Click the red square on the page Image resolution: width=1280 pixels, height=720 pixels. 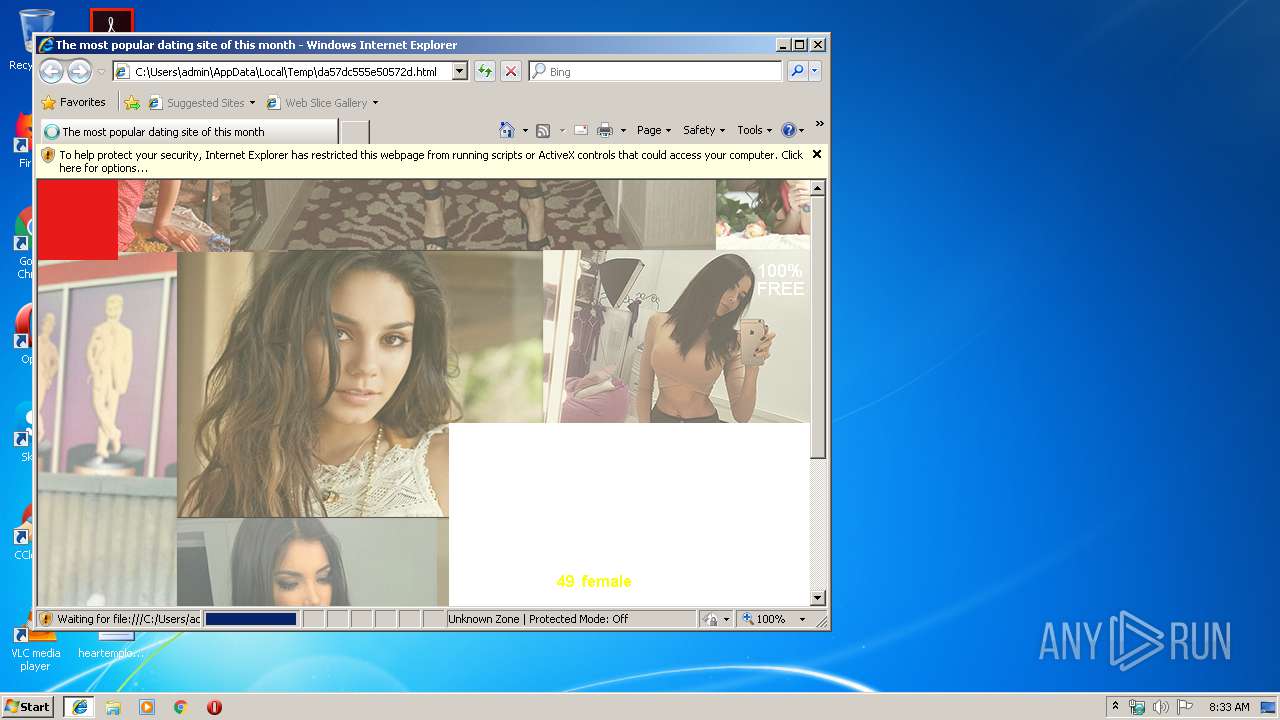pyautogui.click(x=77, y=220)
